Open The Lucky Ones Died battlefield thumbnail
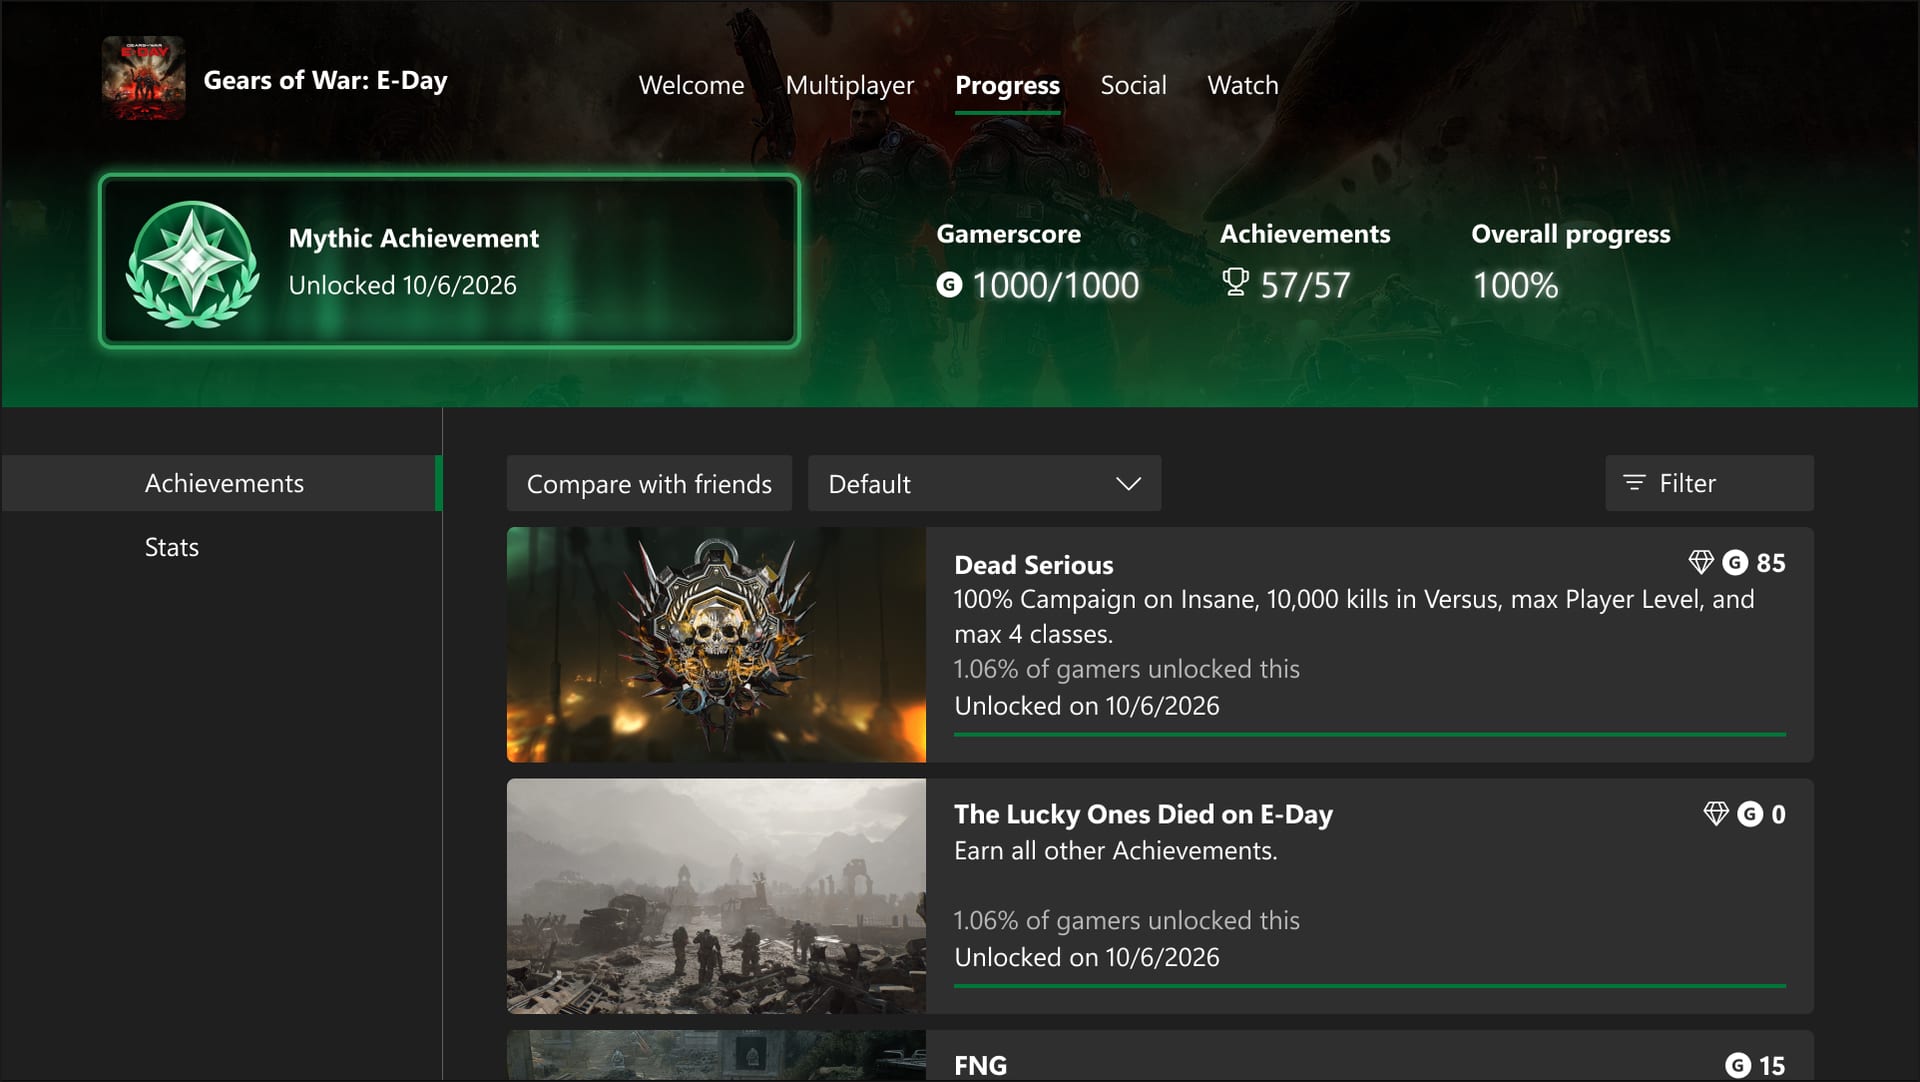 point(716,896)
